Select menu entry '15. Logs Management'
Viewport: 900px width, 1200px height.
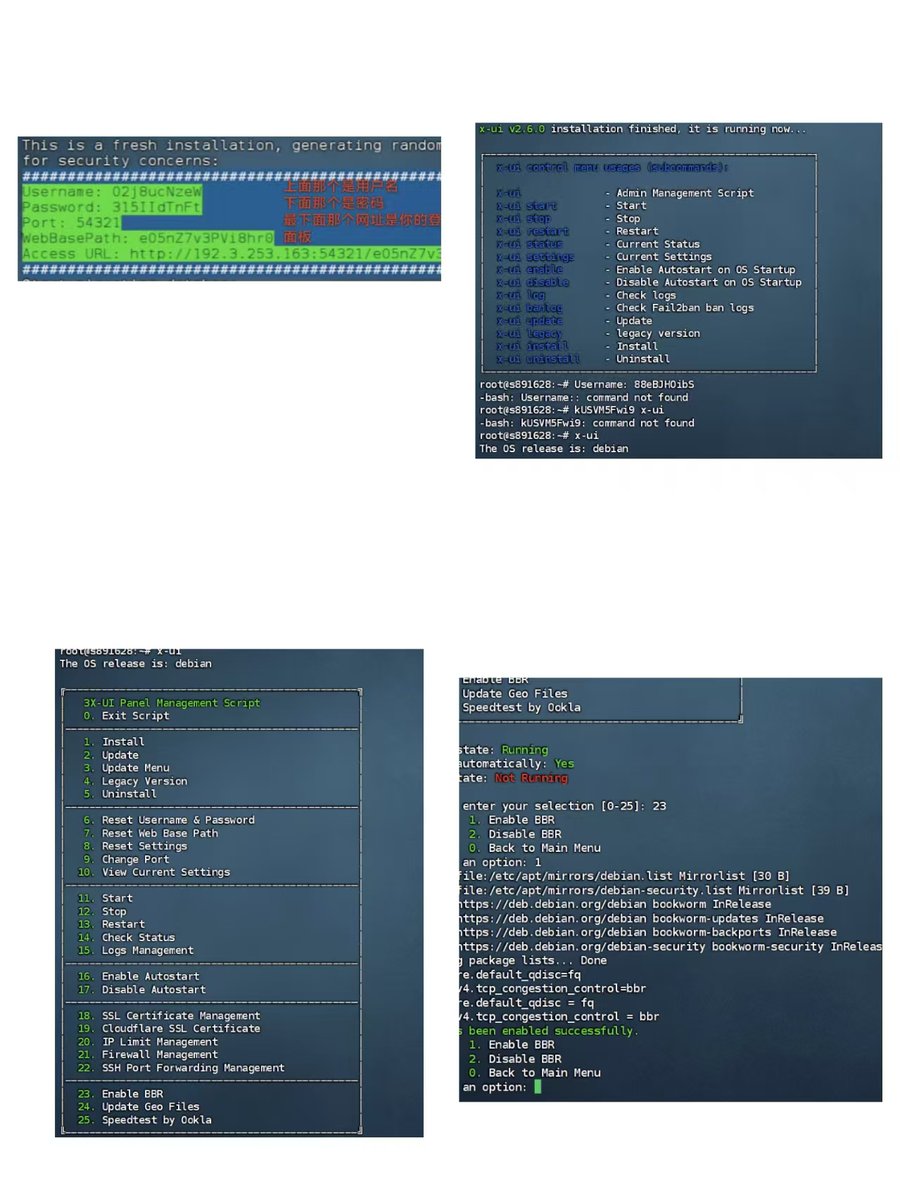[x=136, y=950]
